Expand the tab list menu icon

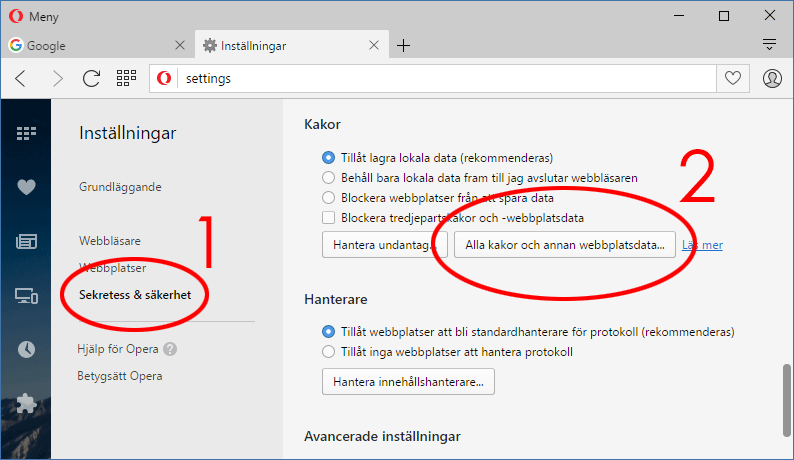point(769,45)
